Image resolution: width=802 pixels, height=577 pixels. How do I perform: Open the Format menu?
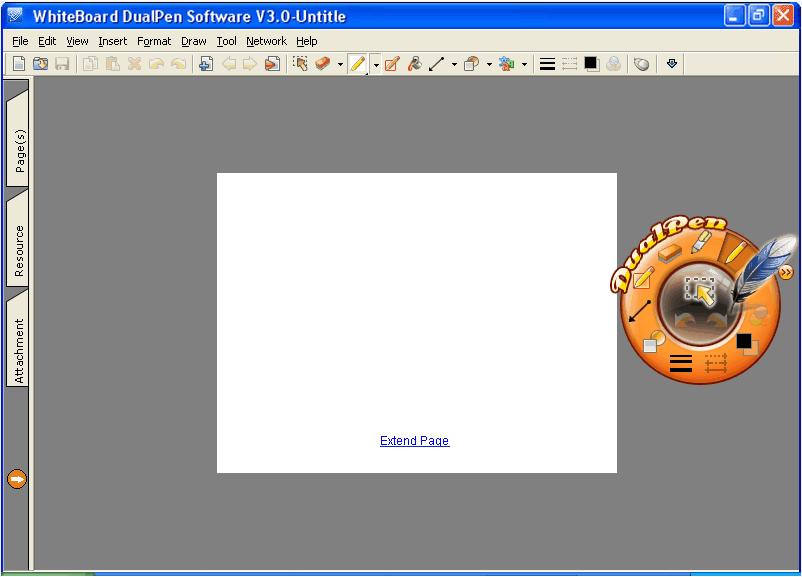154,41
